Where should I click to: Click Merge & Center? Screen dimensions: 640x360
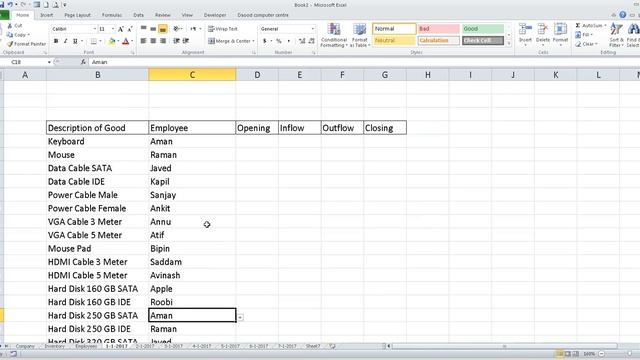(x=229, y=41)
